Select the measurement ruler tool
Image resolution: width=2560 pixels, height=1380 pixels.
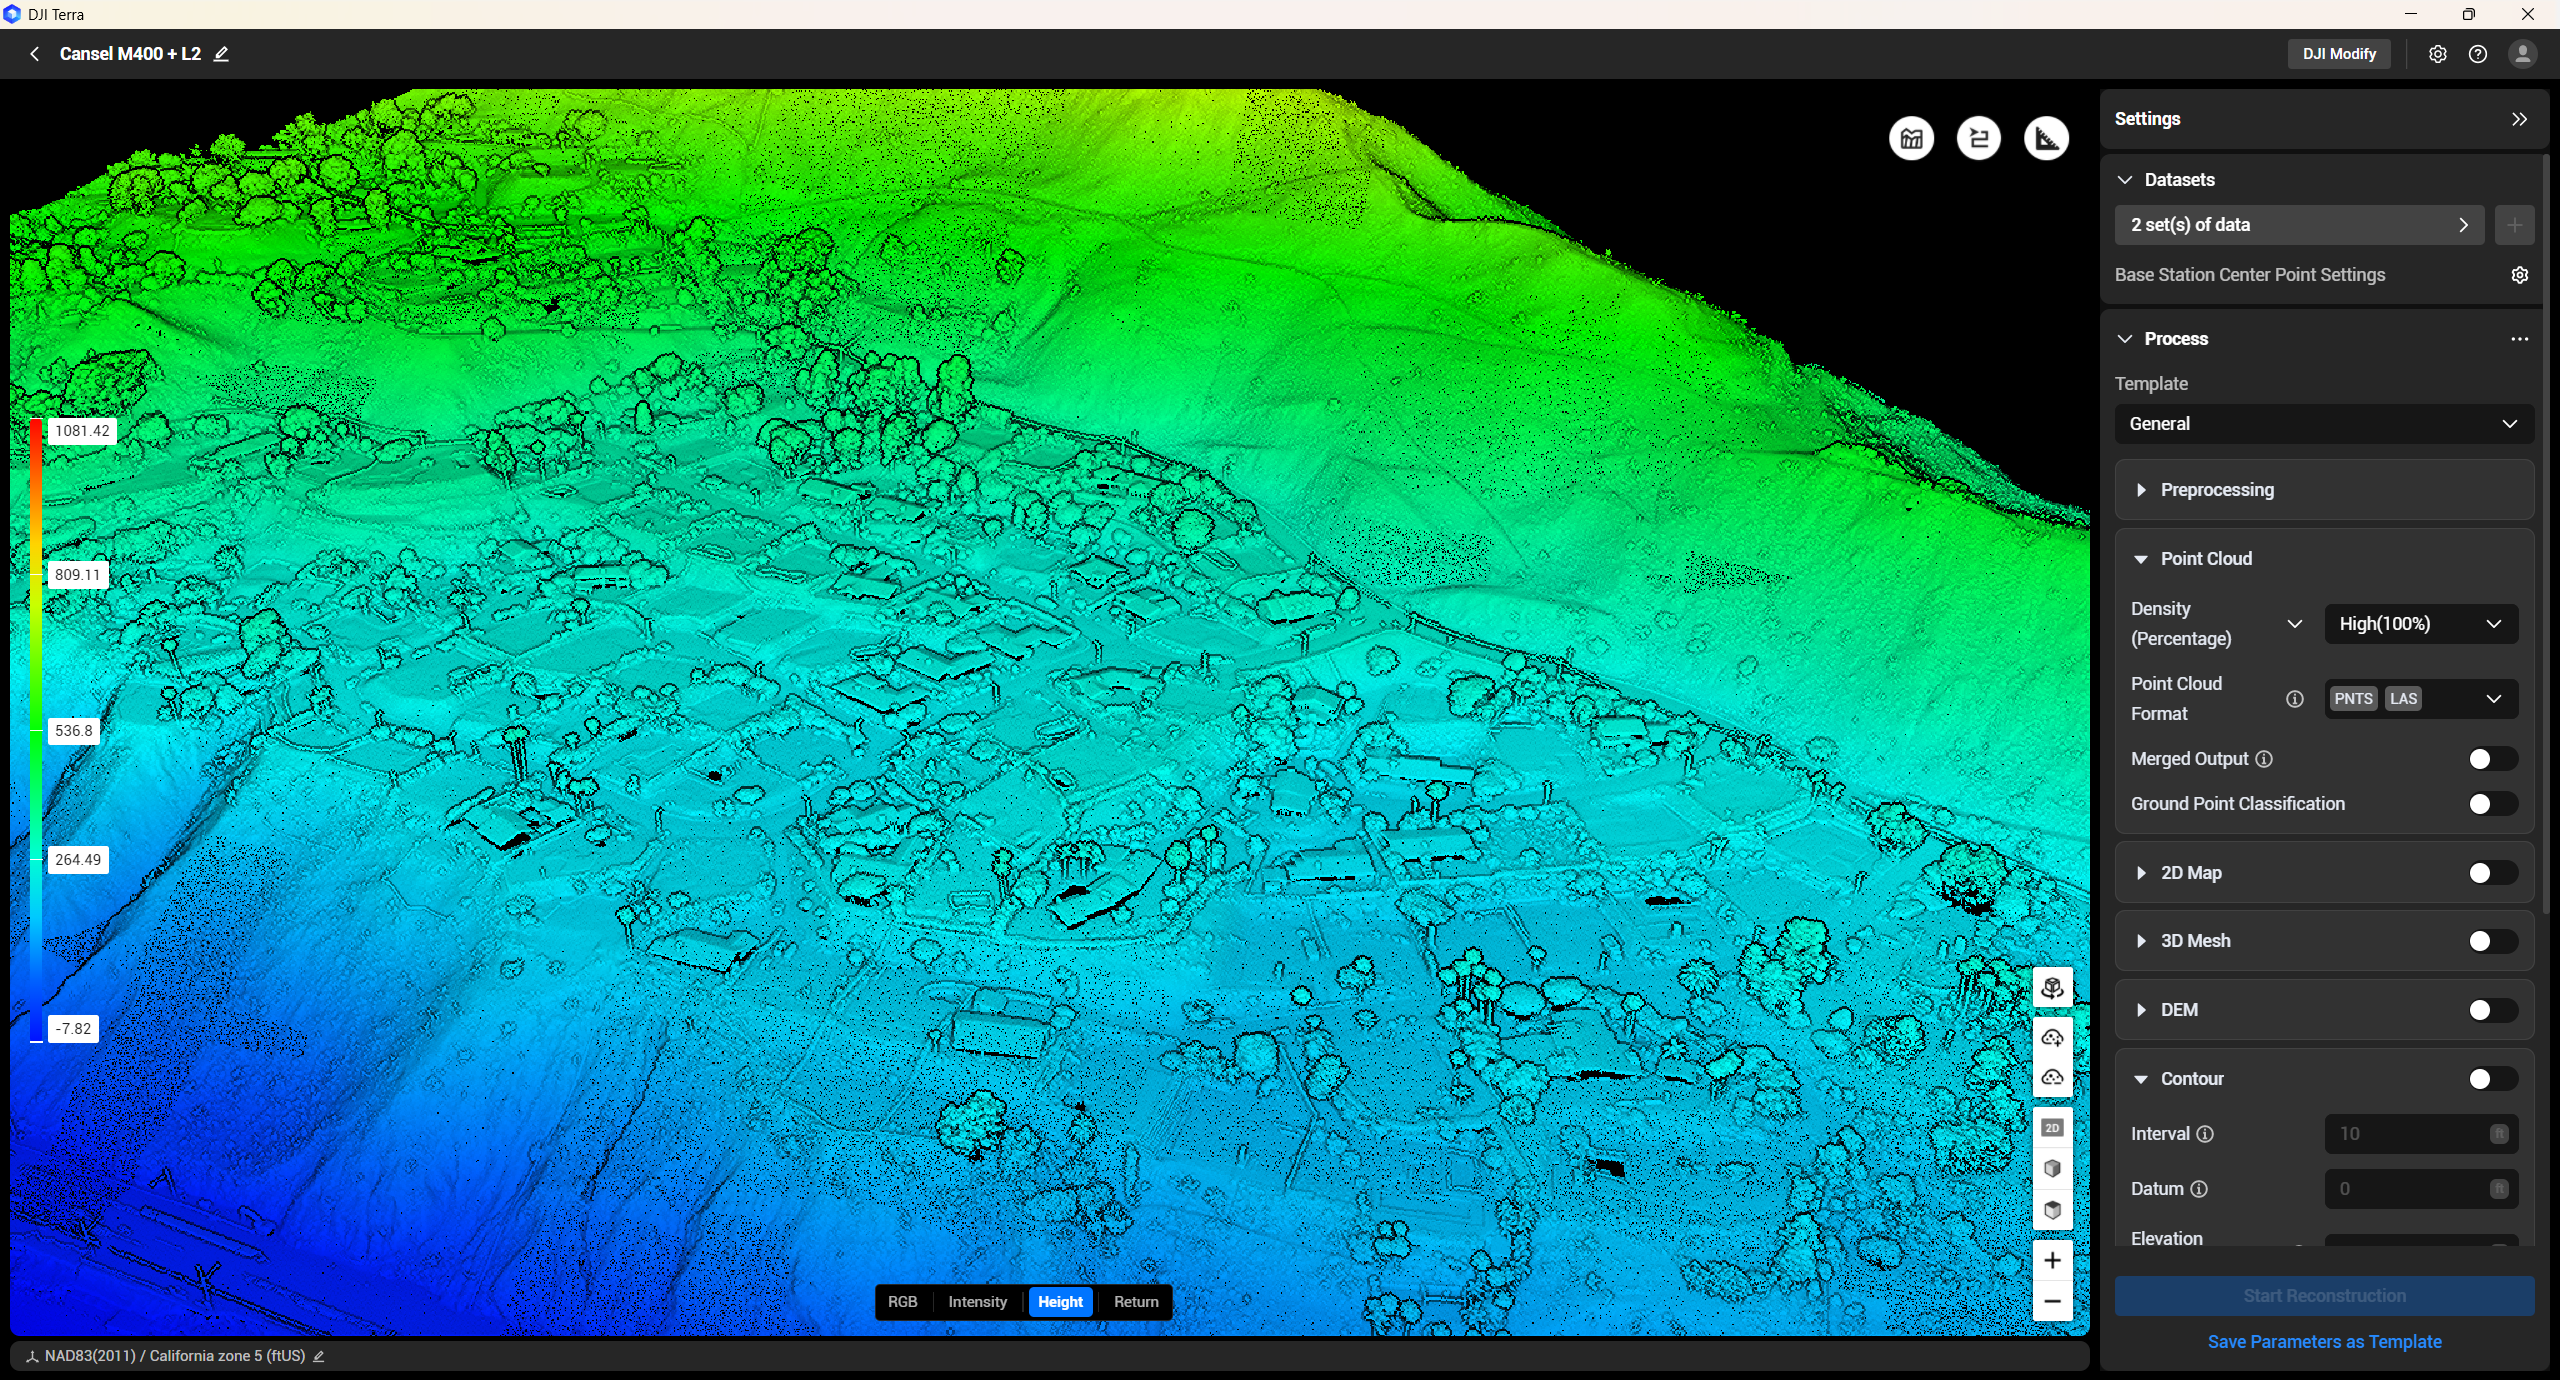(x=2046, y=138)
